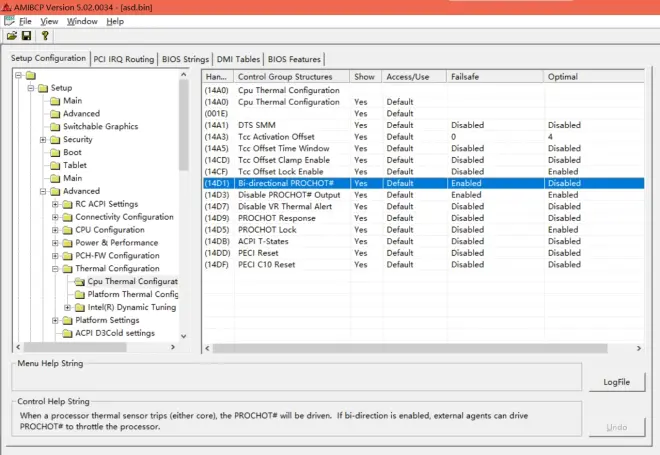
Task: Click the tree panel scroll down arrow
Action: coord(184,336)
